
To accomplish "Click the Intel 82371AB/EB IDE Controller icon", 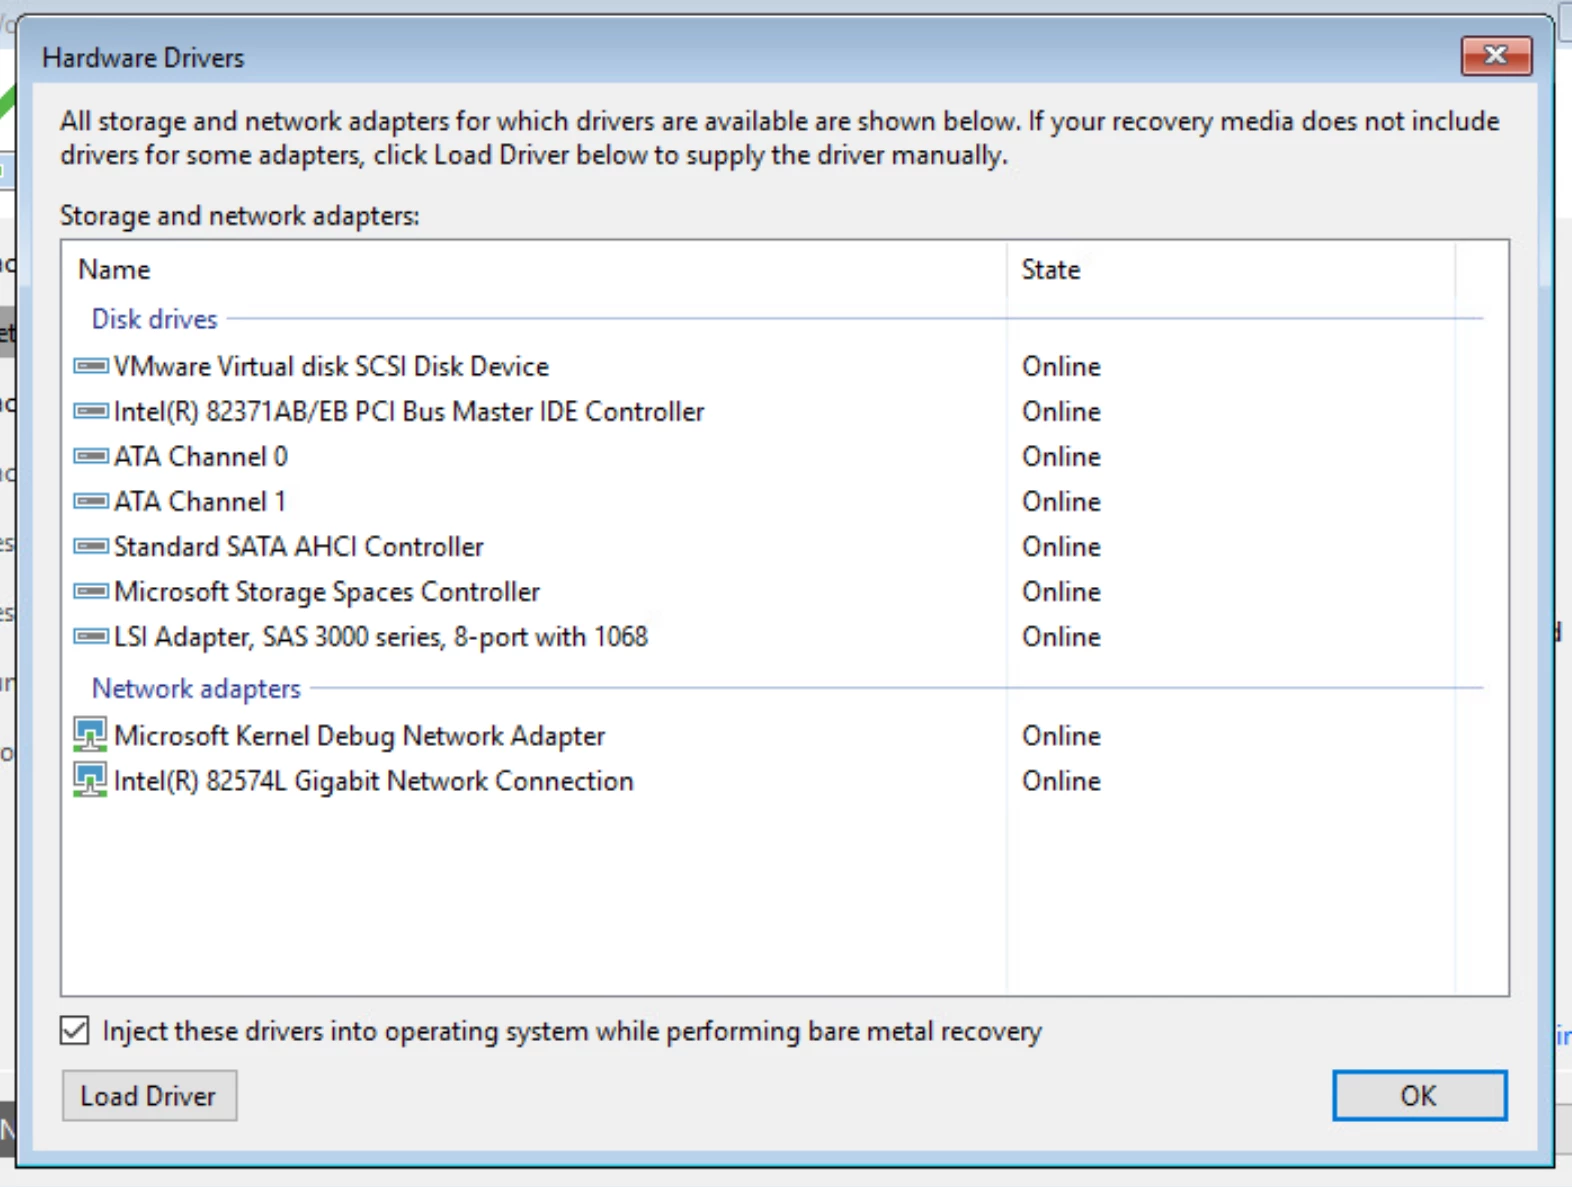I will [91, 411].
